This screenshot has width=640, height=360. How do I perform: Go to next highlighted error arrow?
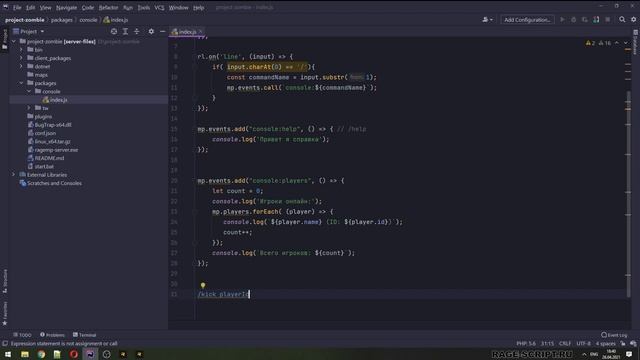coord(626,43)
